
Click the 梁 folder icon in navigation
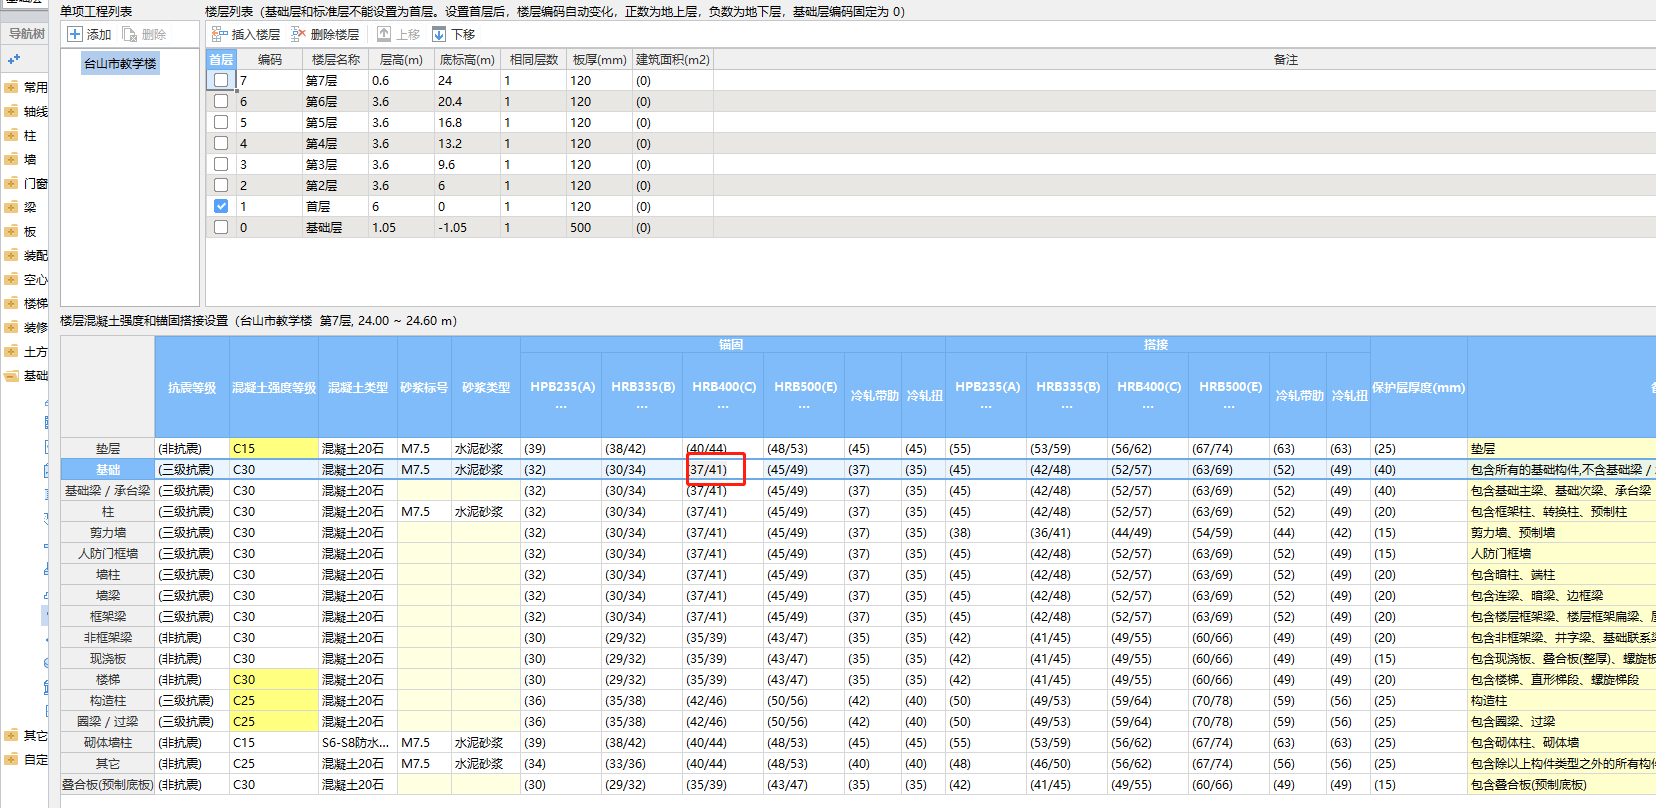coord(11,207)
